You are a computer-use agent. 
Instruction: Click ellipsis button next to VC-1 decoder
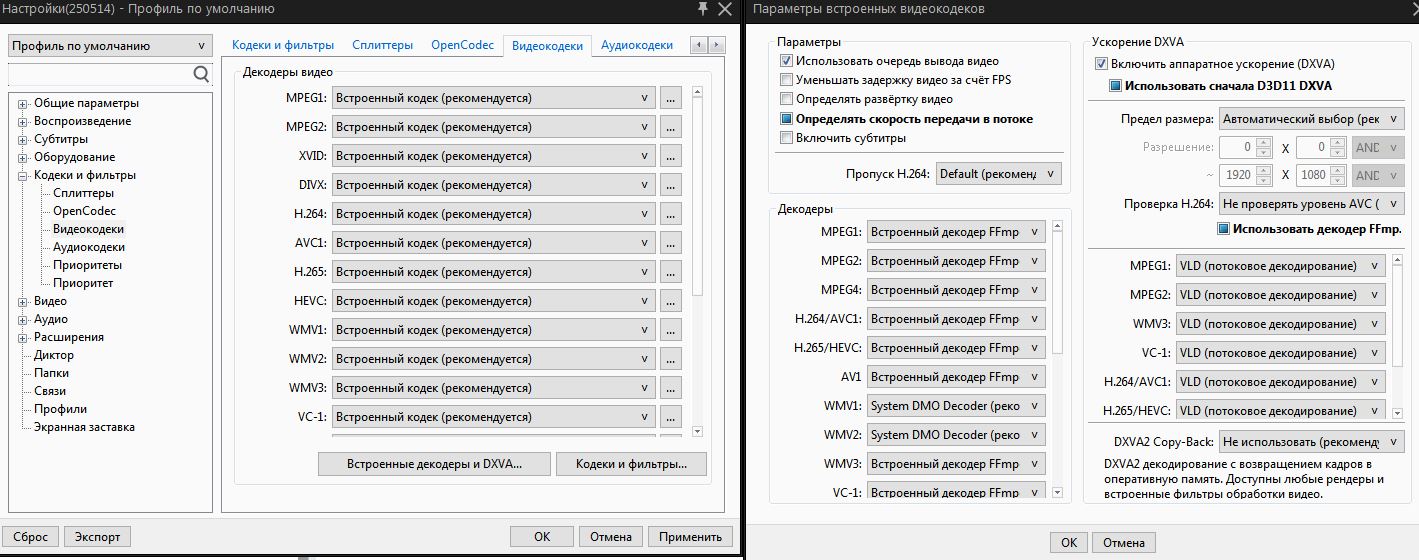pos(671,417)
